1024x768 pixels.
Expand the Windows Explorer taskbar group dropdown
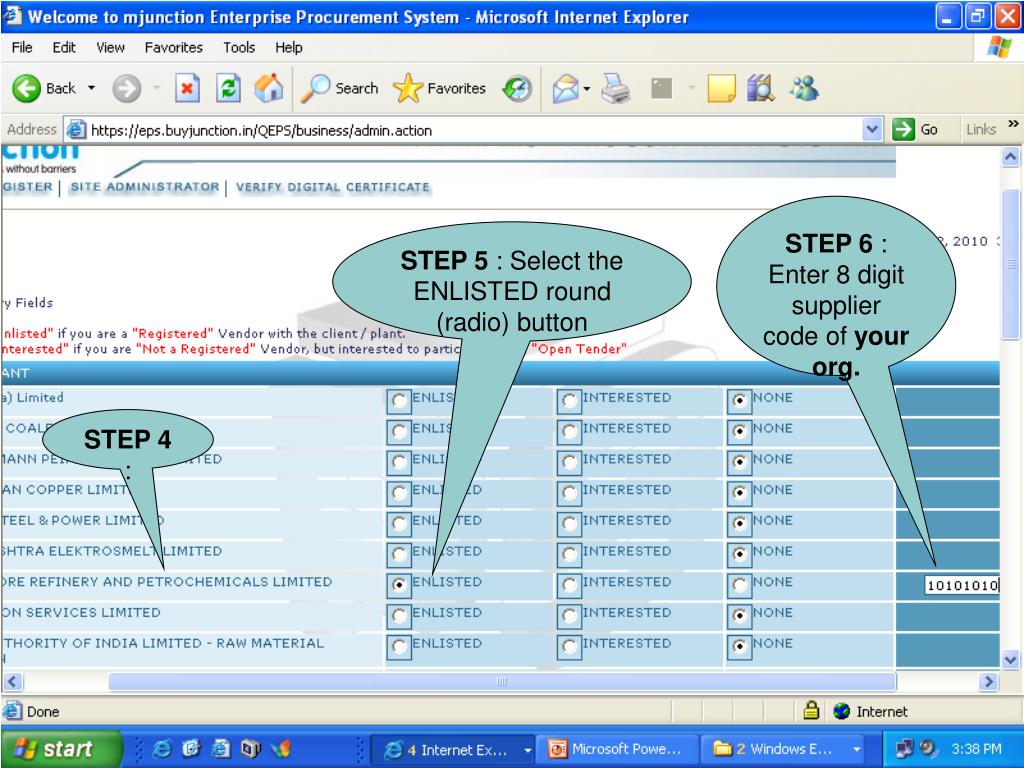pyautogui.click(x=856, y=750)
